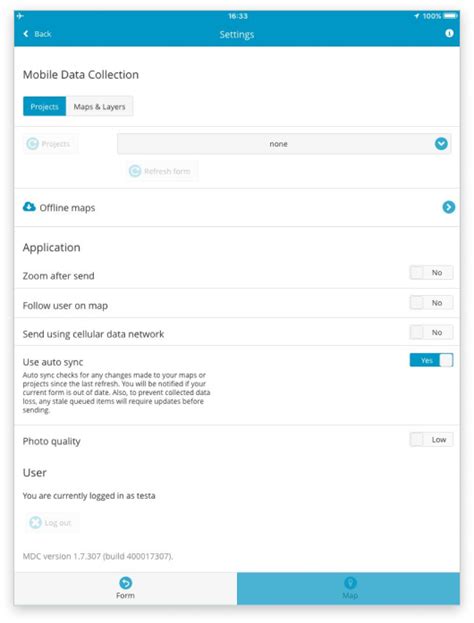
Task: Open the Map pin icon at the bottom
Action: point(350,583)
